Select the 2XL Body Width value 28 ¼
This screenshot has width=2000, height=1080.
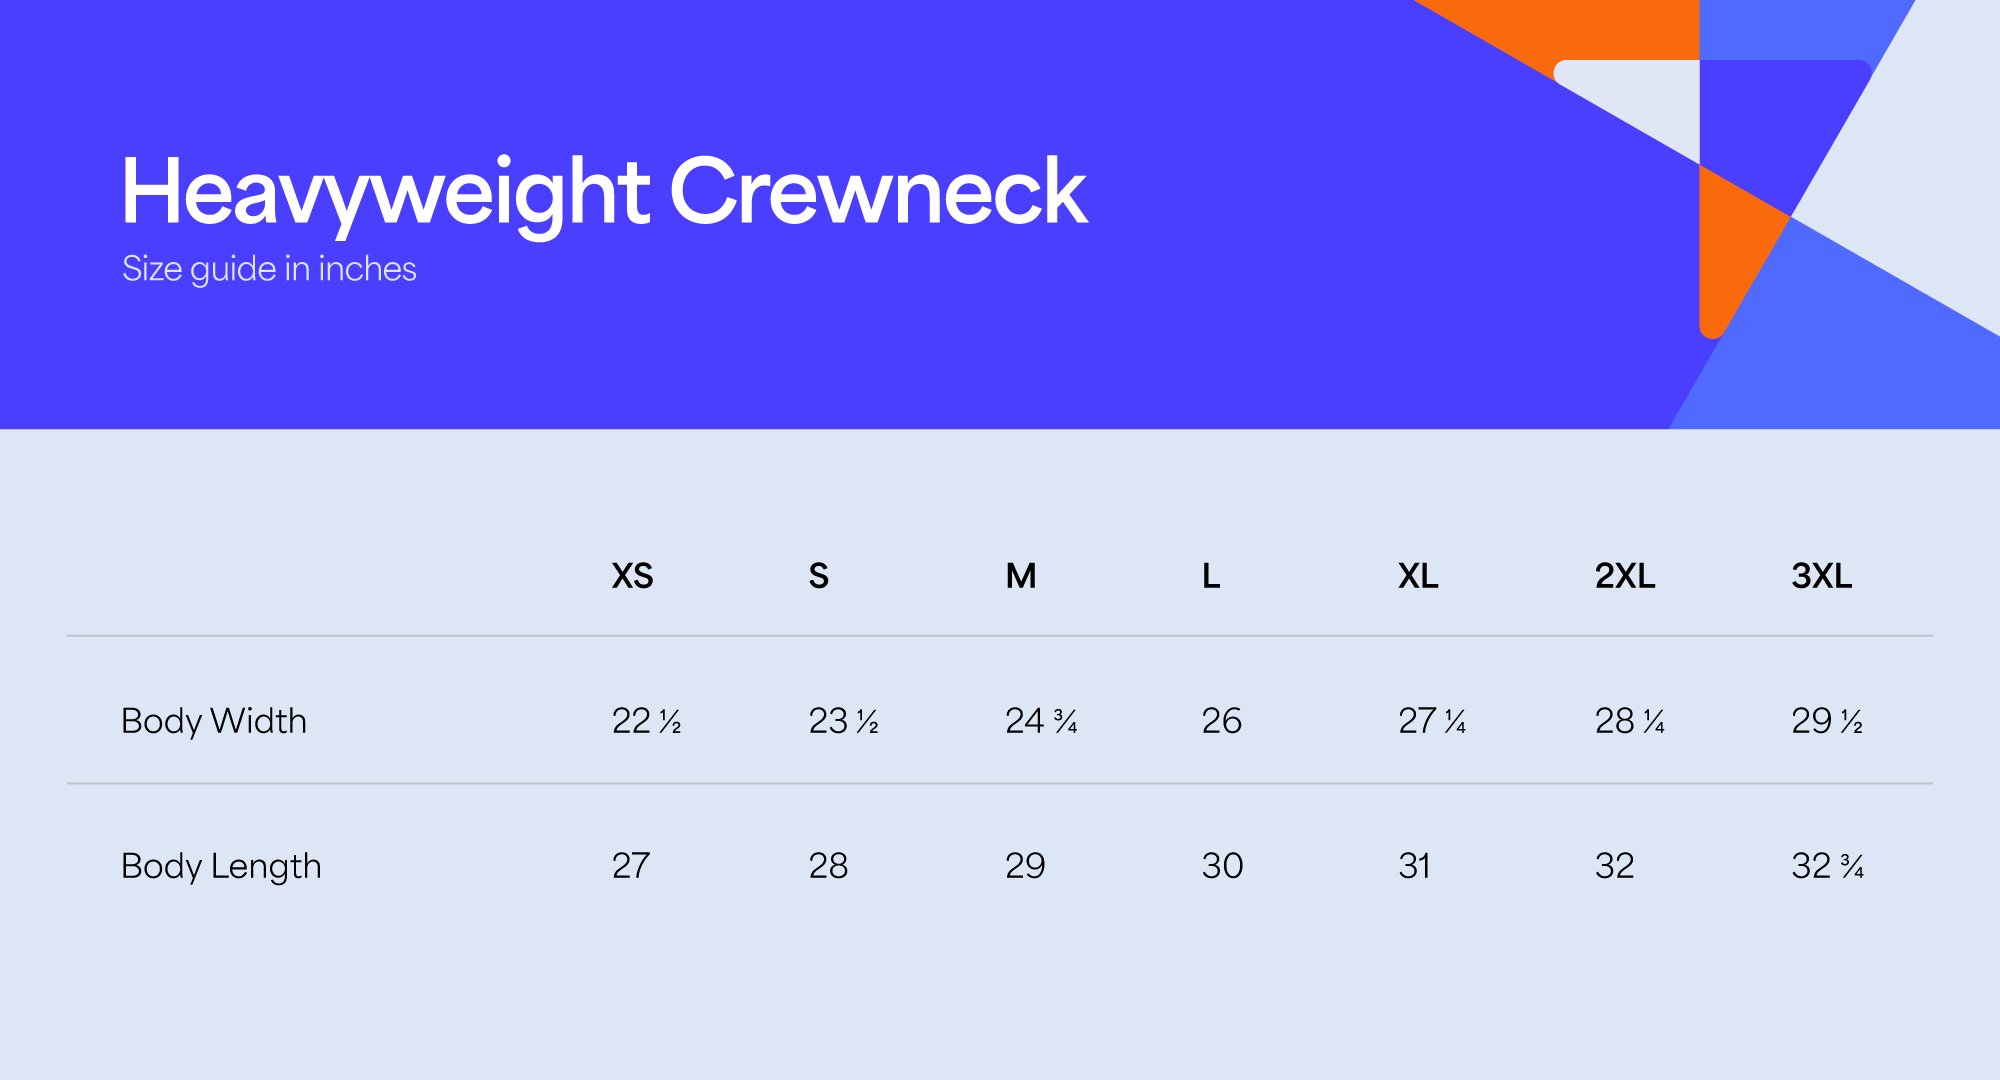coord(1630,721)
